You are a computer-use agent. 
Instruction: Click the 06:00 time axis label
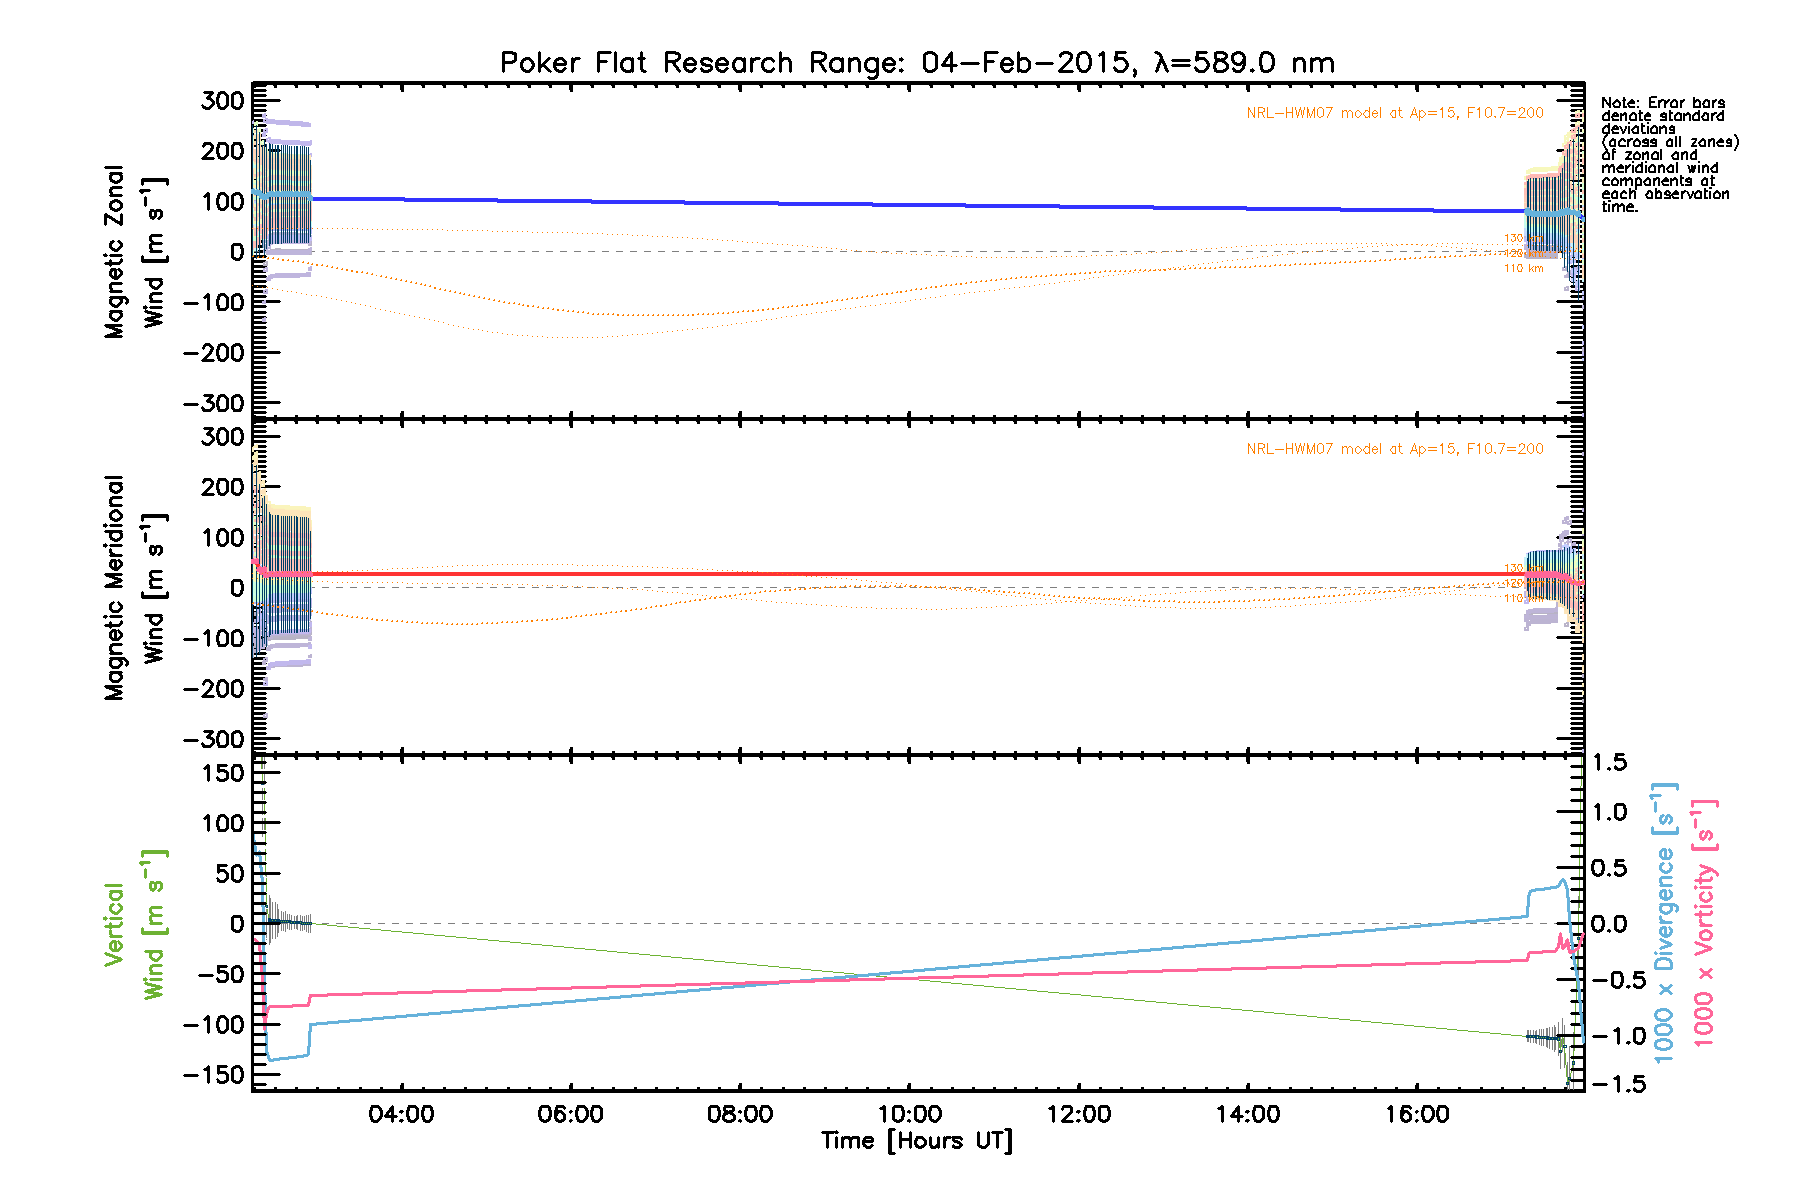click(570, 1114)
